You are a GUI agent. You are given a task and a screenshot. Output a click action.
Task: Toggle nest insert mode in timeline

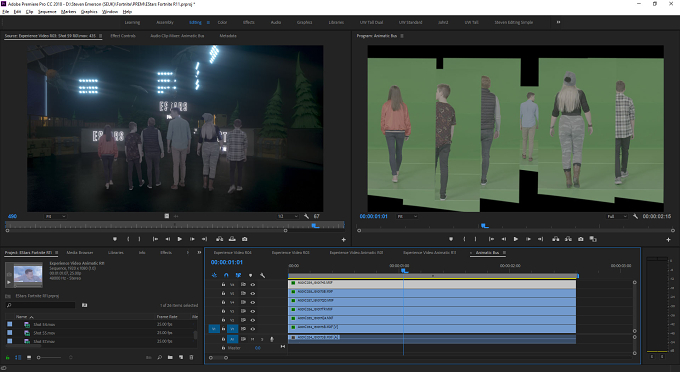[214, 275]
